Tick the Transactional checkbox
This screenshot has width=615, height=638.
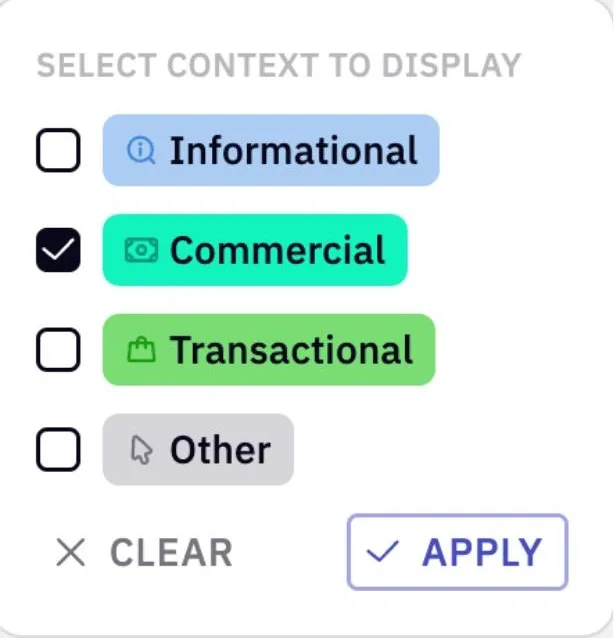coord(58,350)
